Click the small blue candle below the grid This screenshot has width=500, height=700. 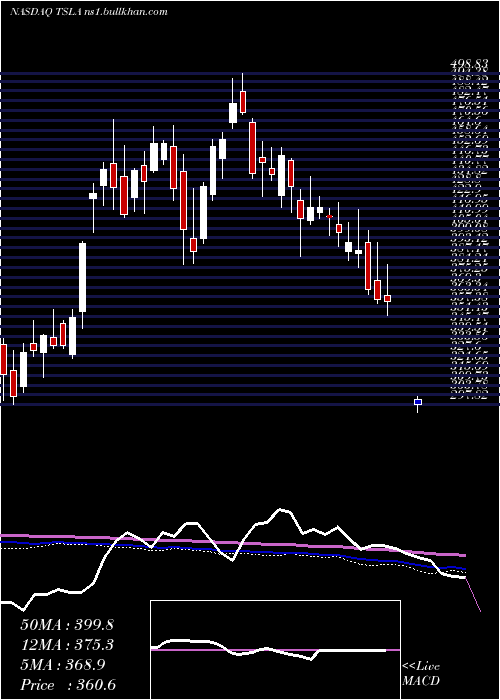tap(418, 402)
